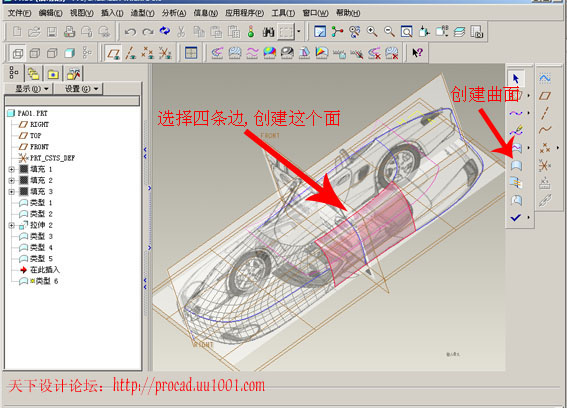Switch to hidden line display mode

[35, 54]
